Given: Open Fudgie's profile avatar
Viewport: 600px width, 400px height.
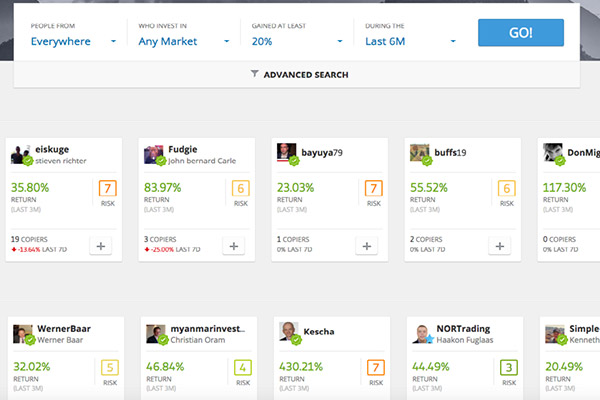Looking at the screenshot, I should coord(153,154).
